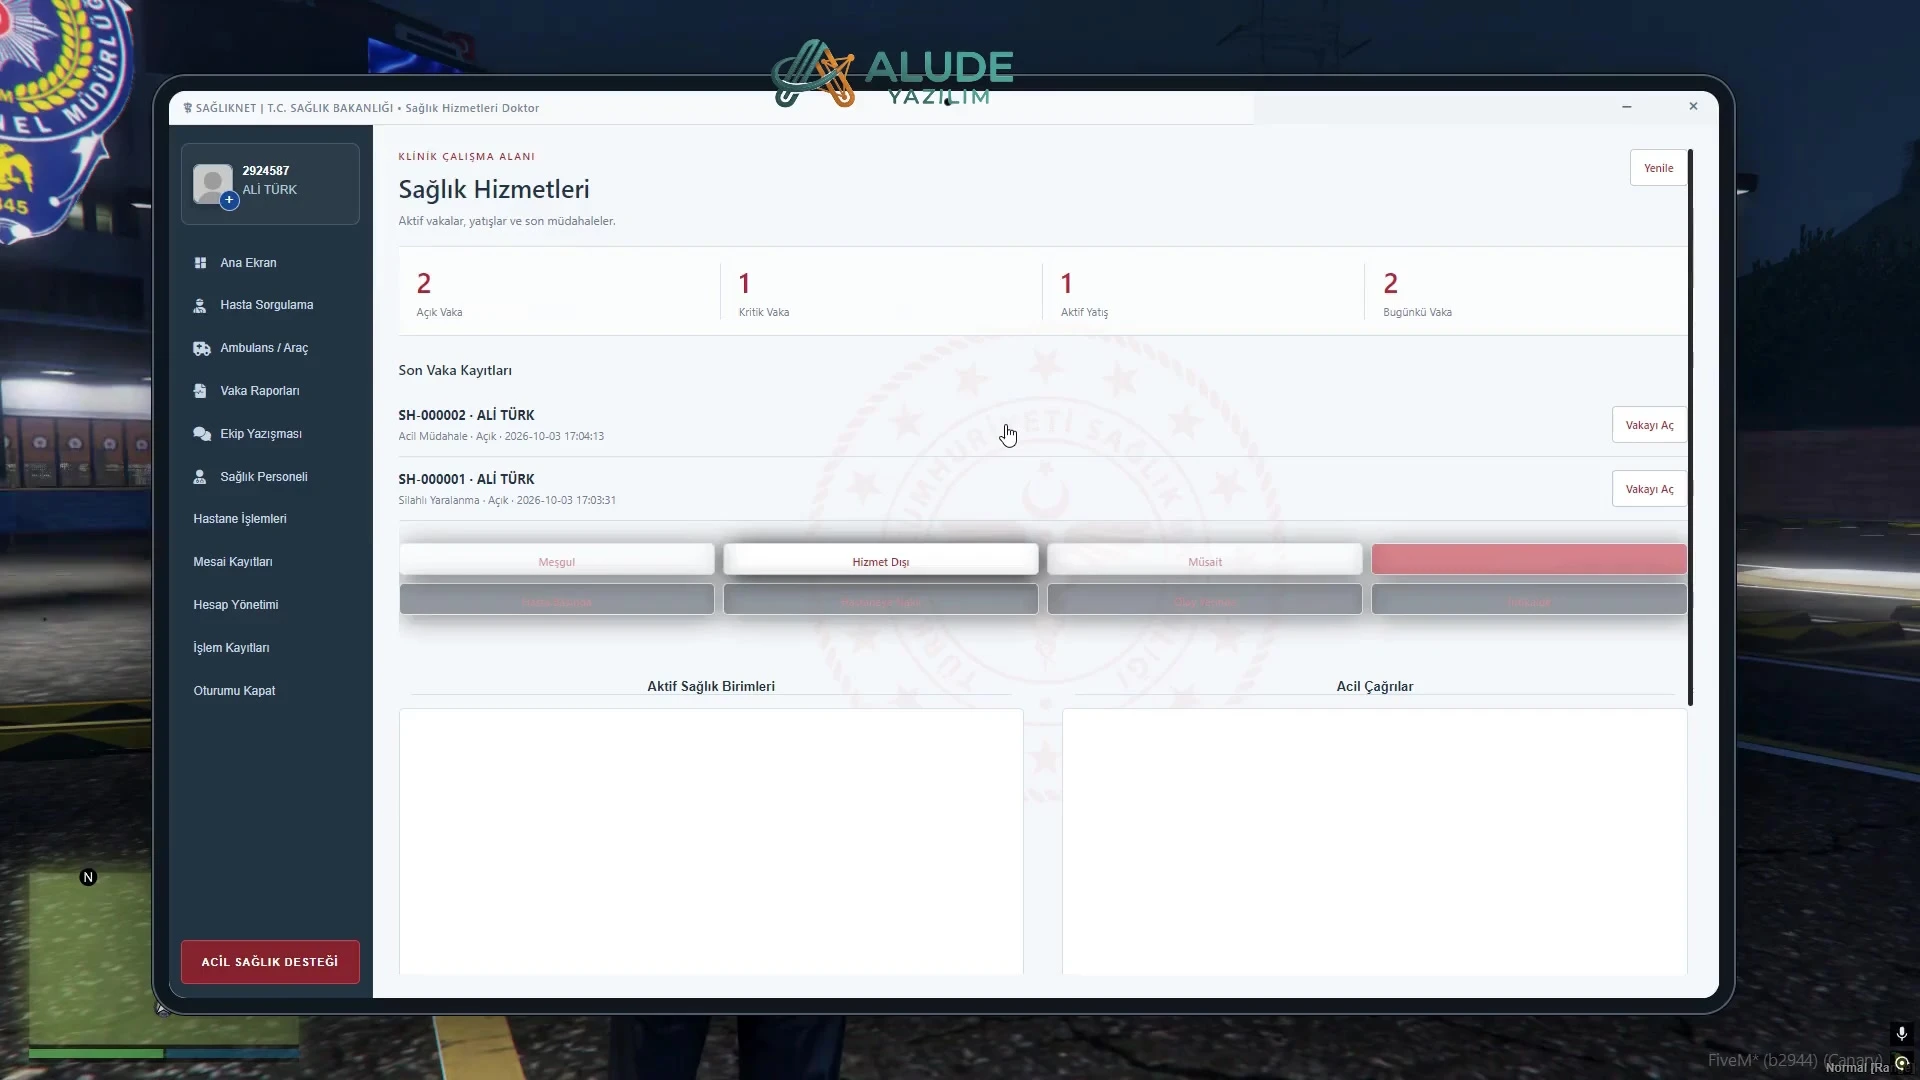1920x1080 pixels.
Task: Click the Aktif Sağlık Birimleri list panel
Action: click(x=711, y=841)
